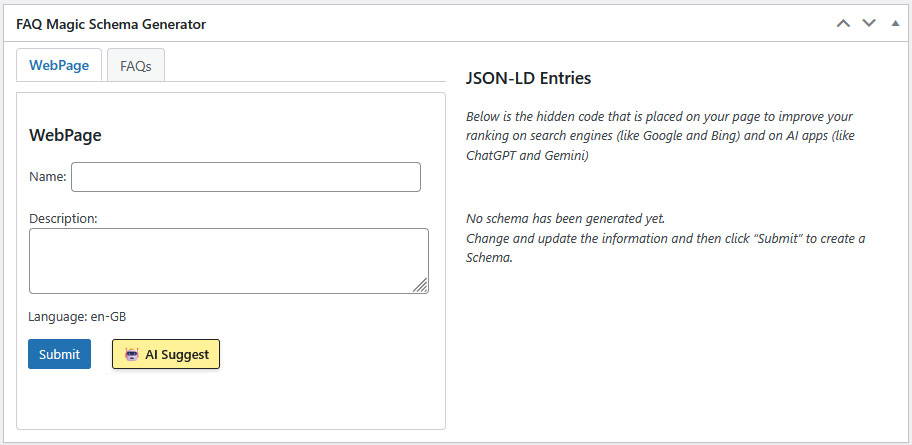Open the FAQs tab
Image resolution: width=912 pixels, height=445 pixels.
point(135,66)
